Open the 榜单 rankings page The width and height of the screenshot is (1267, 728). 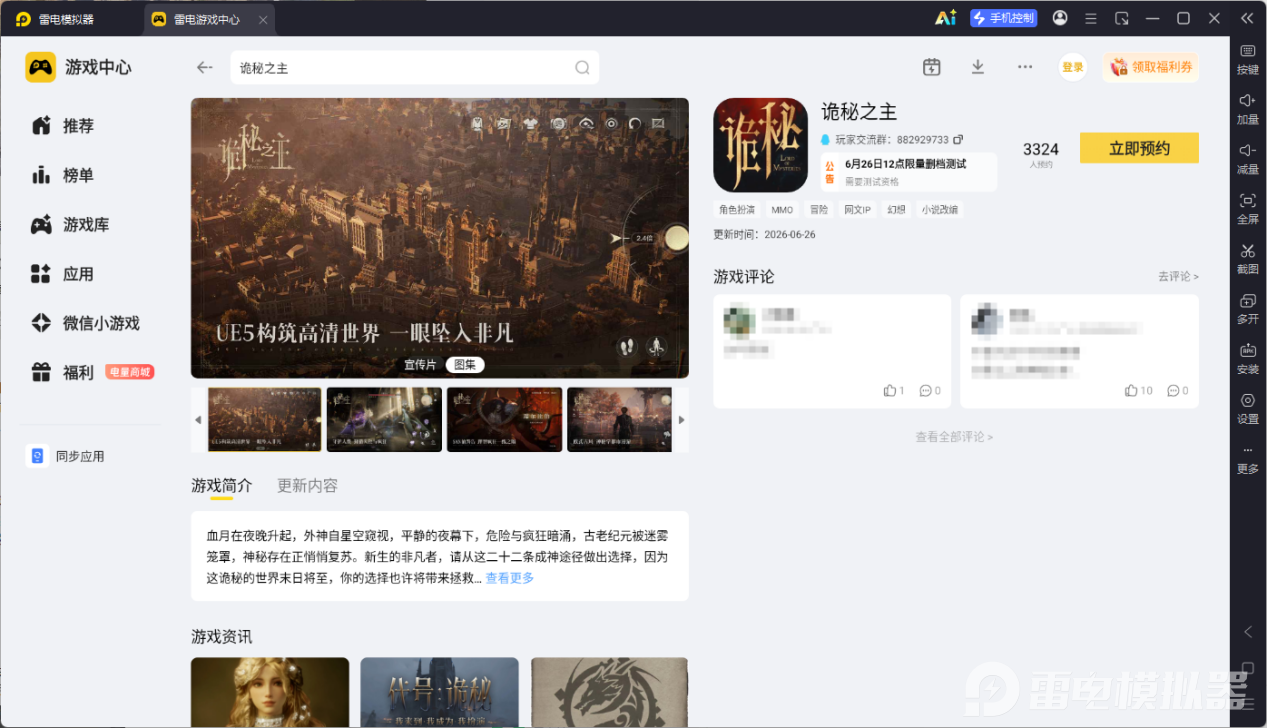point(62,175)
